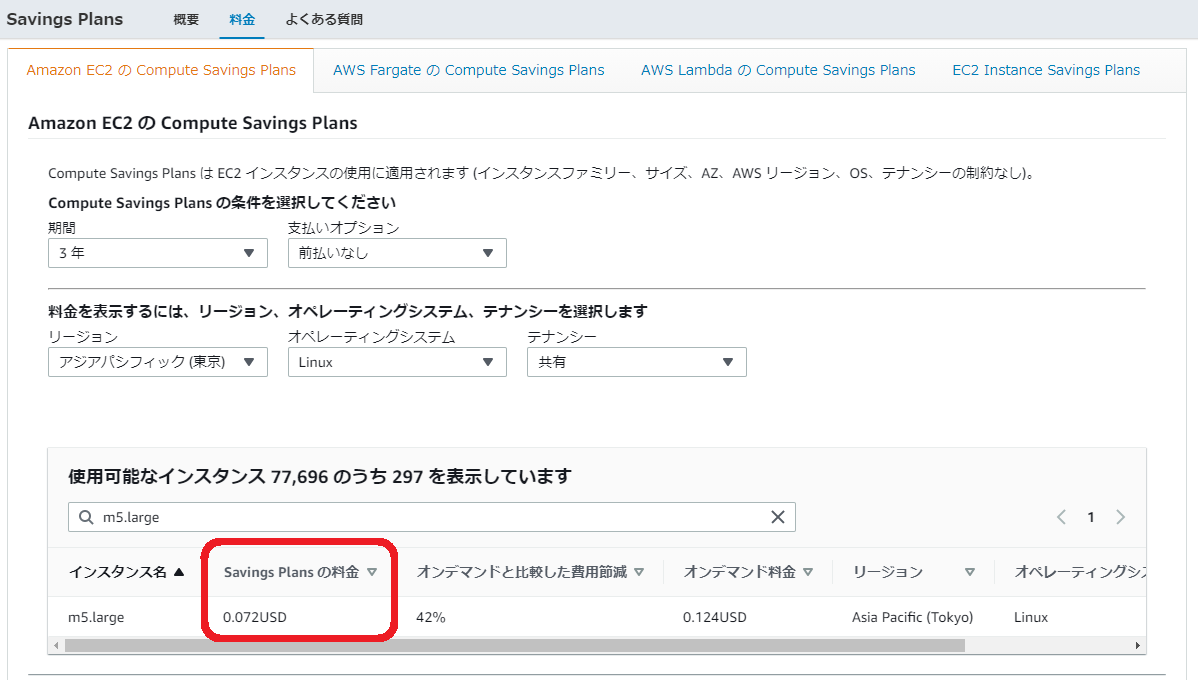Click the table scrollbar left arrow

coord(56,646)
